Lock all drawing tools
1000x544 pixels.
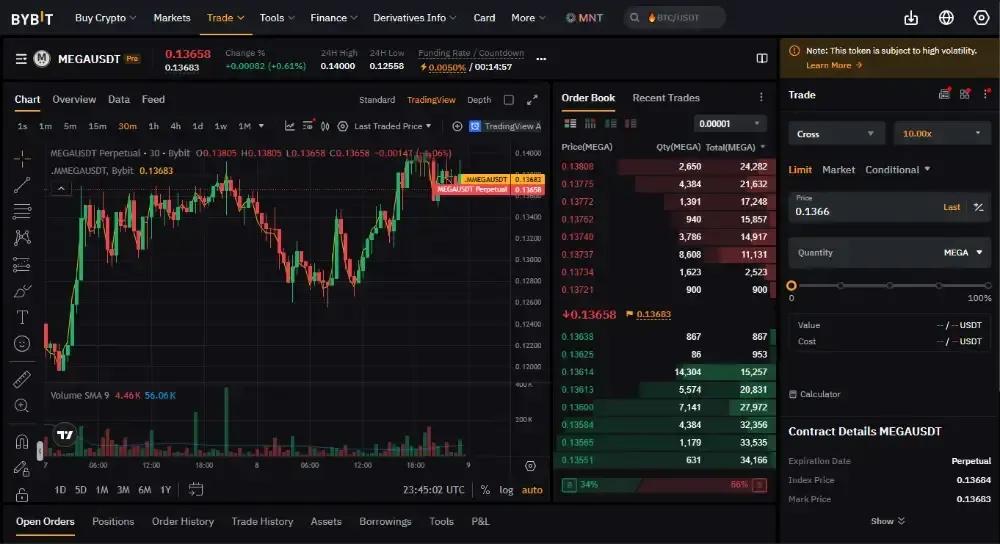coord(22,495)
